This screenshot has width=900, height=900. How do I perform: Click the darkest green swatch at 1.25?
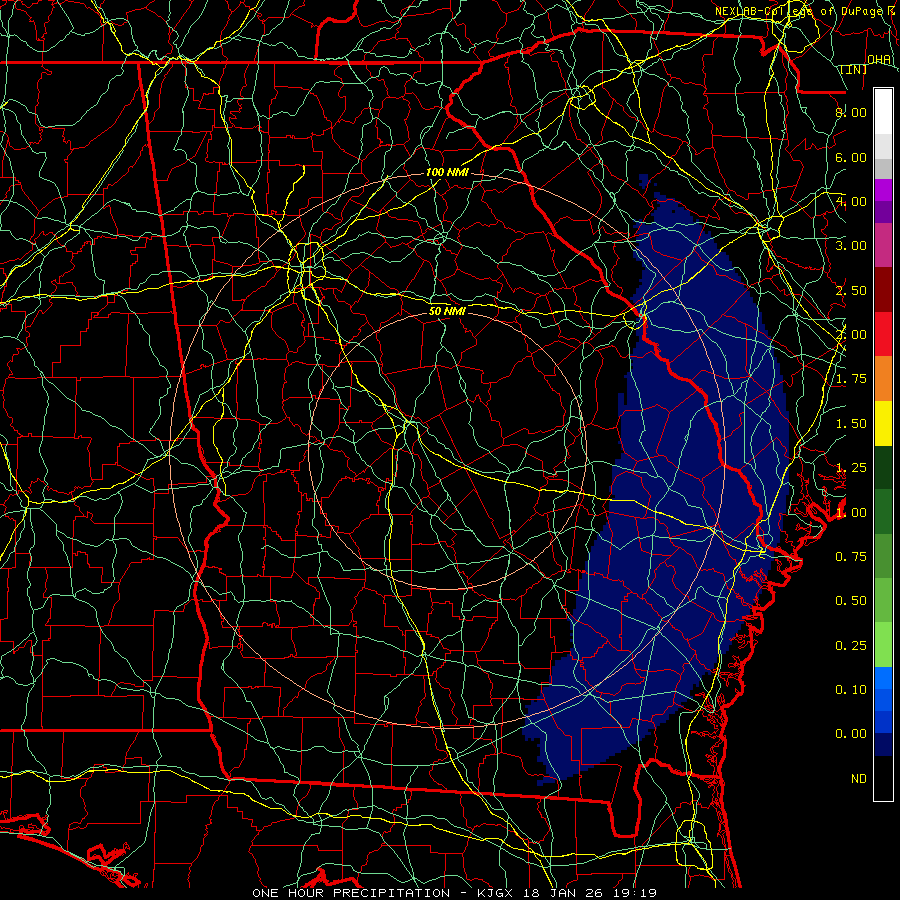coord(883,467)
